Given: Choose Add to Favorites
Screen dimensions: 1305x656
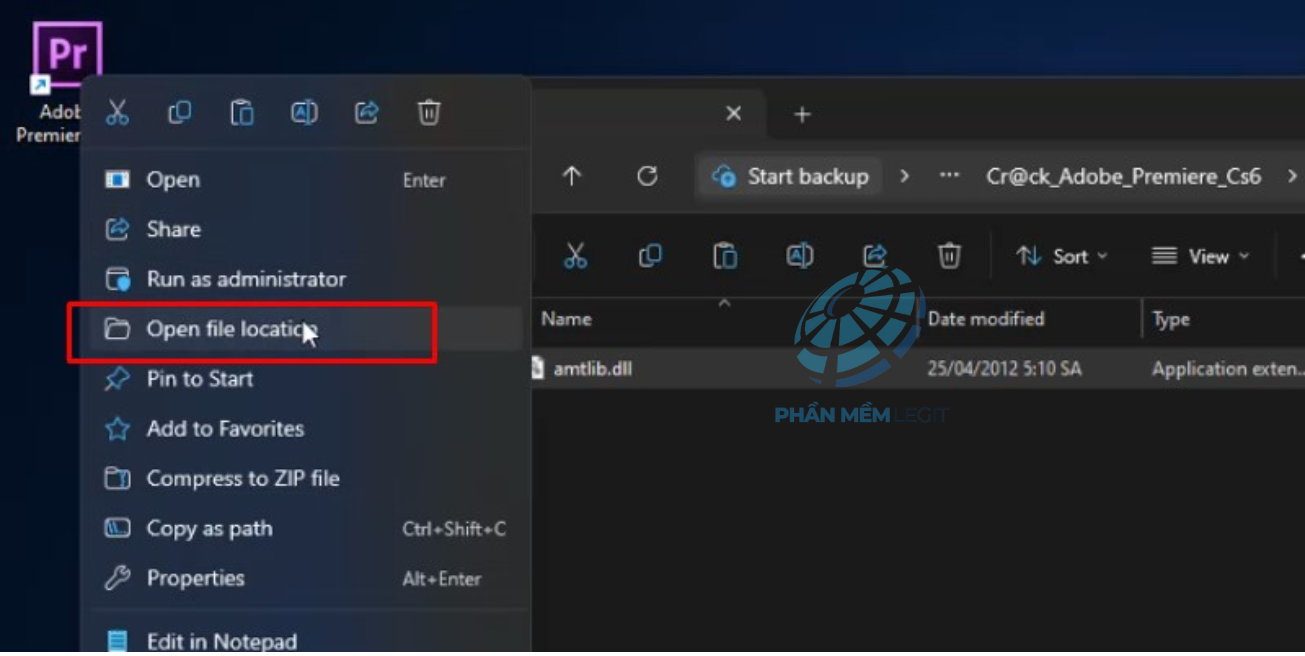Looking at the screenshot, I should tap(306, 429).
